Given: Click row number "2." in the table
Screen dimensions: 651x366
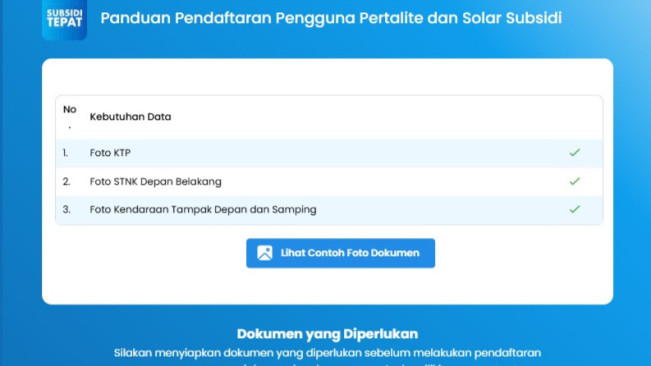Looking at the screenshot, I should click(66, 181).
